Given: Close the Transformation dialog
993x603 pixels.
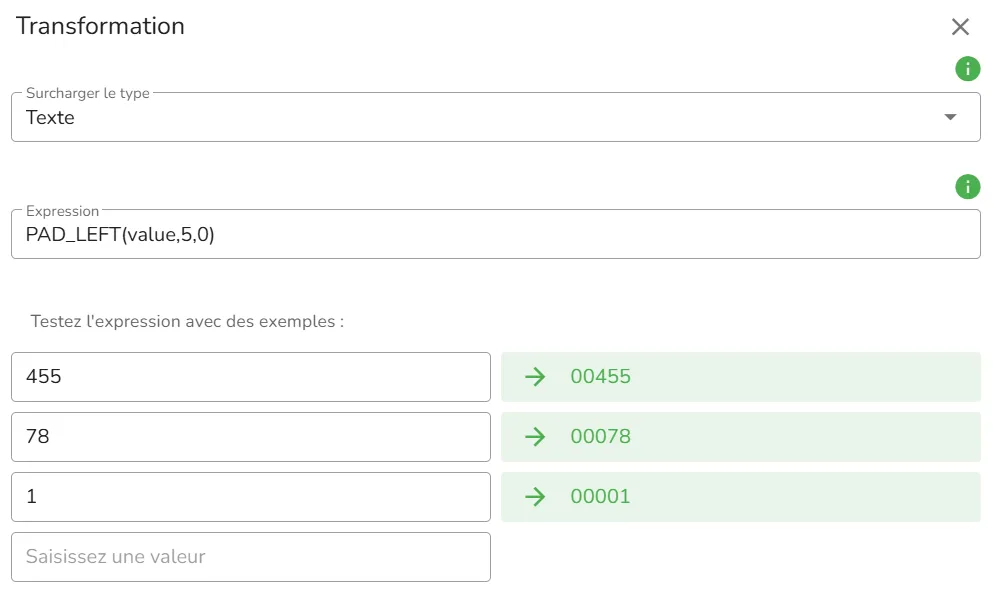Looking at the screenshot, I should pyautogui.click(x=960, y=27).
